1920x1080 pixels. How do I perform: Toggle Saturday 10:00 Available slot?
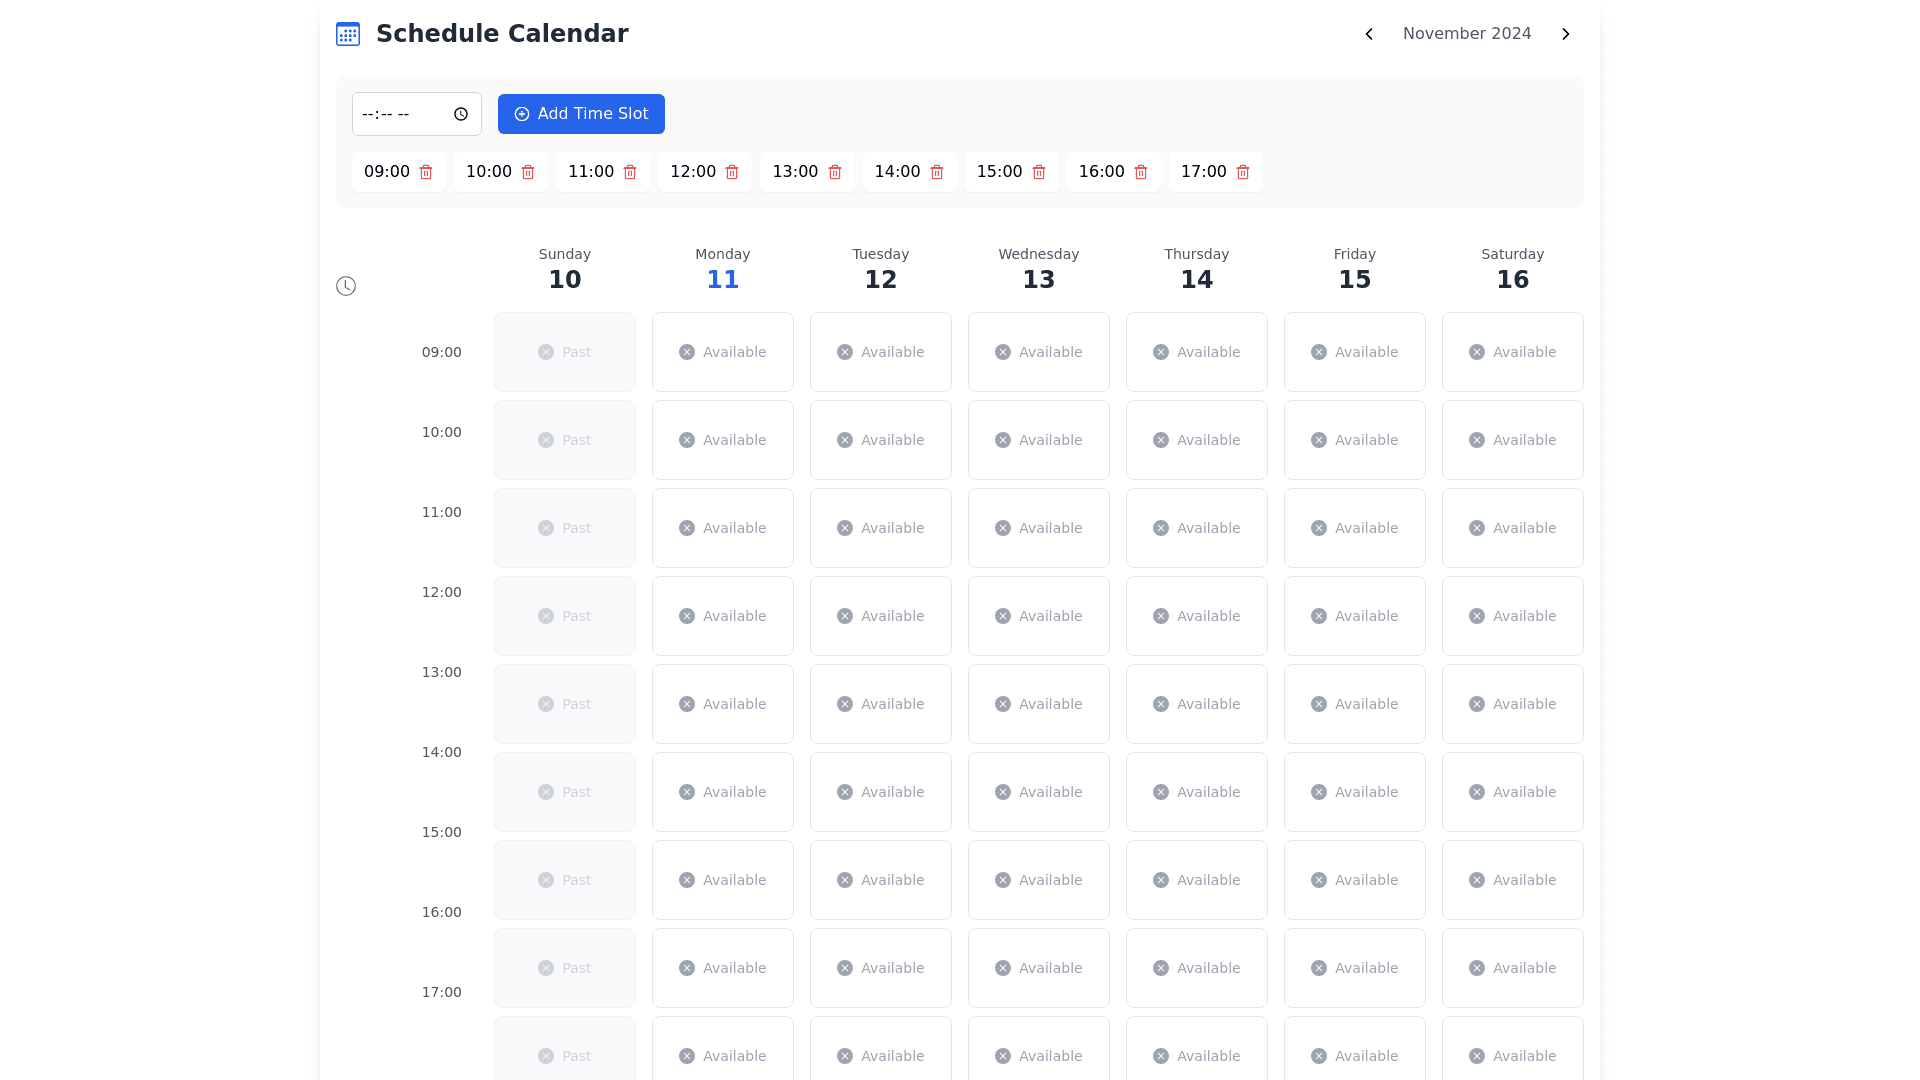pos(1512,440)
